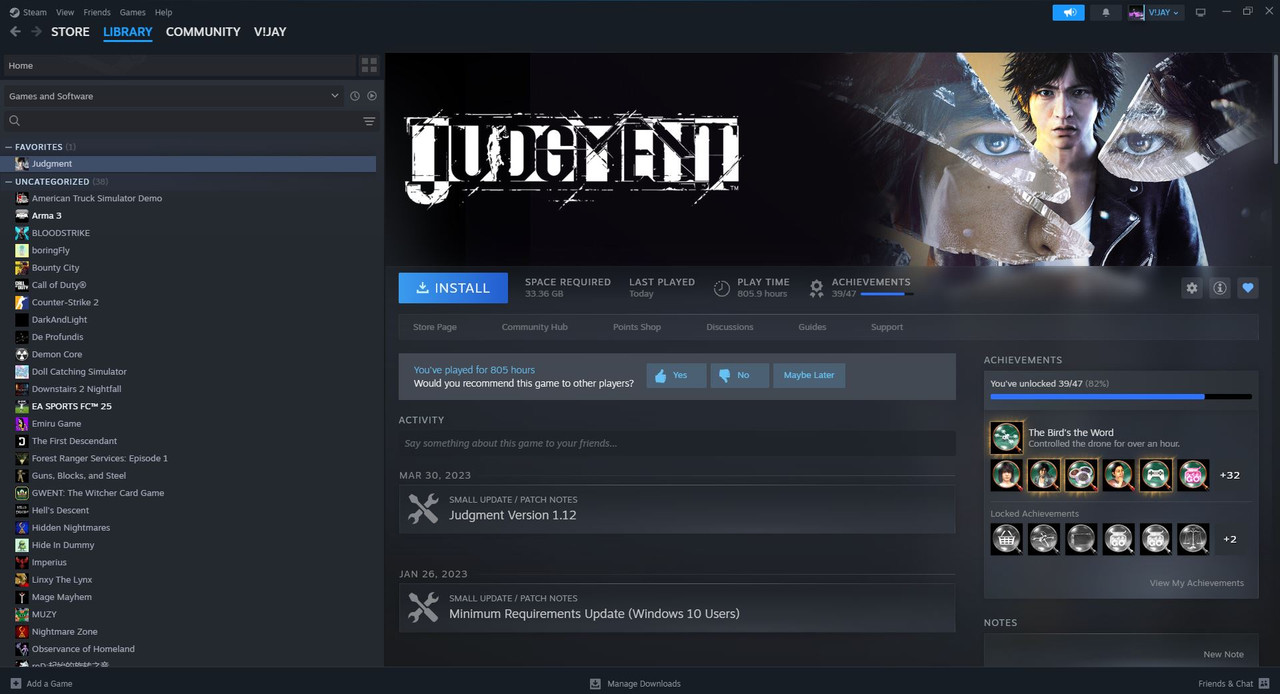
Task: Open Minimum Requirements Update patch notes
Action: click(x=677, y=608)
